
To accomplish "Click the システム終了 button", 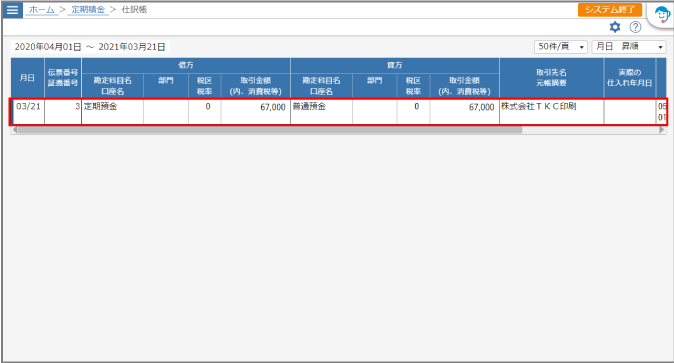I will click(610, 9).
